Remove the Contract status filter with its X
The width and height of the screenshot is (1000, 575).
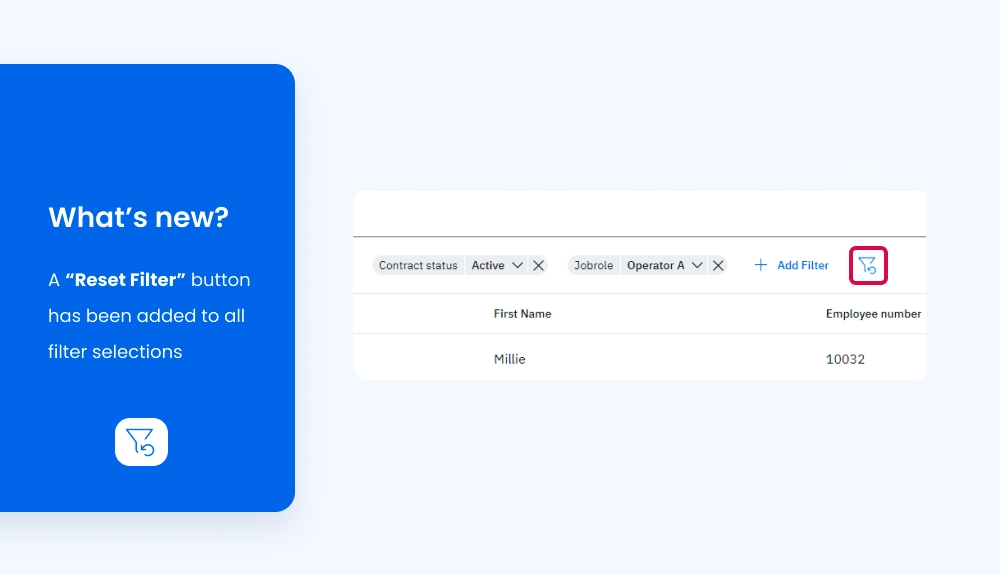click(538, 266)
